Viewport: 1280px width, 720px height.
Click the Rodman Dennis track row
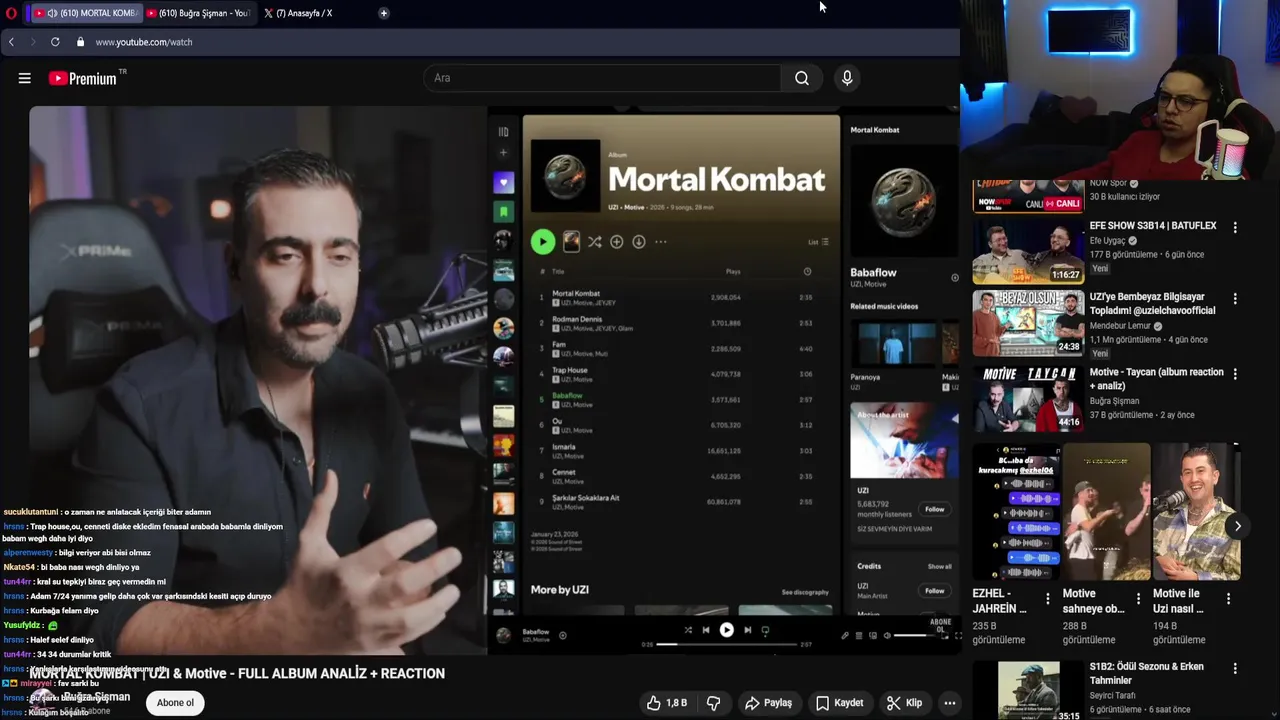682,323
